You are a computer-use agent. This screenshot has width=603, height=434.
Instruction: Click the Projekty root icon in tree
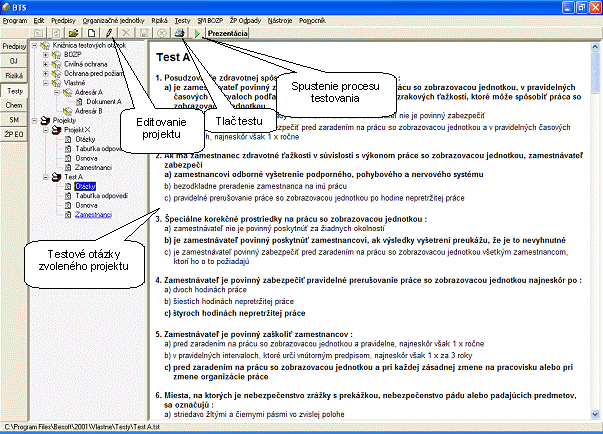click(45, 121)
